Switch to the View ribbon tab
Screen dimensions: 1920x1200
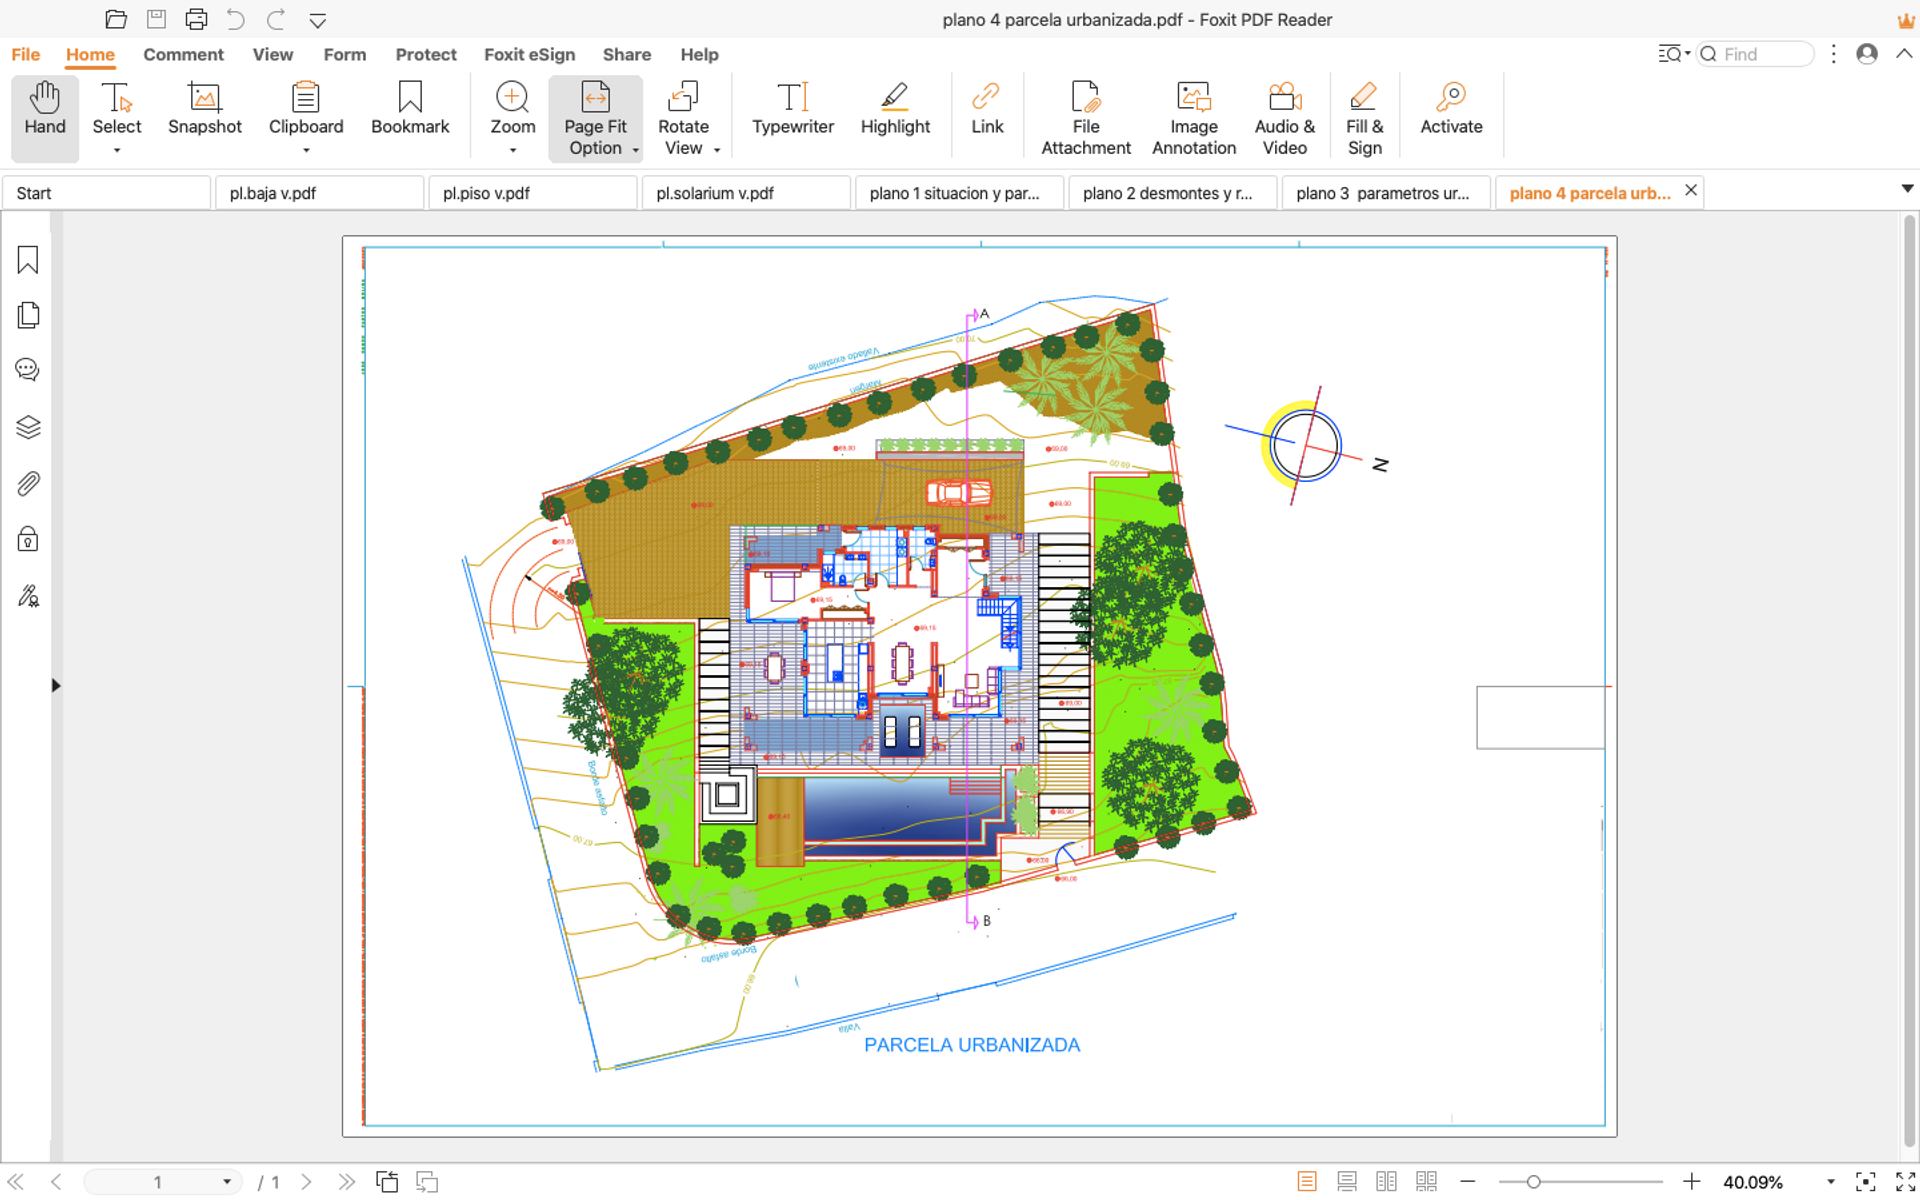coord(271,54)
